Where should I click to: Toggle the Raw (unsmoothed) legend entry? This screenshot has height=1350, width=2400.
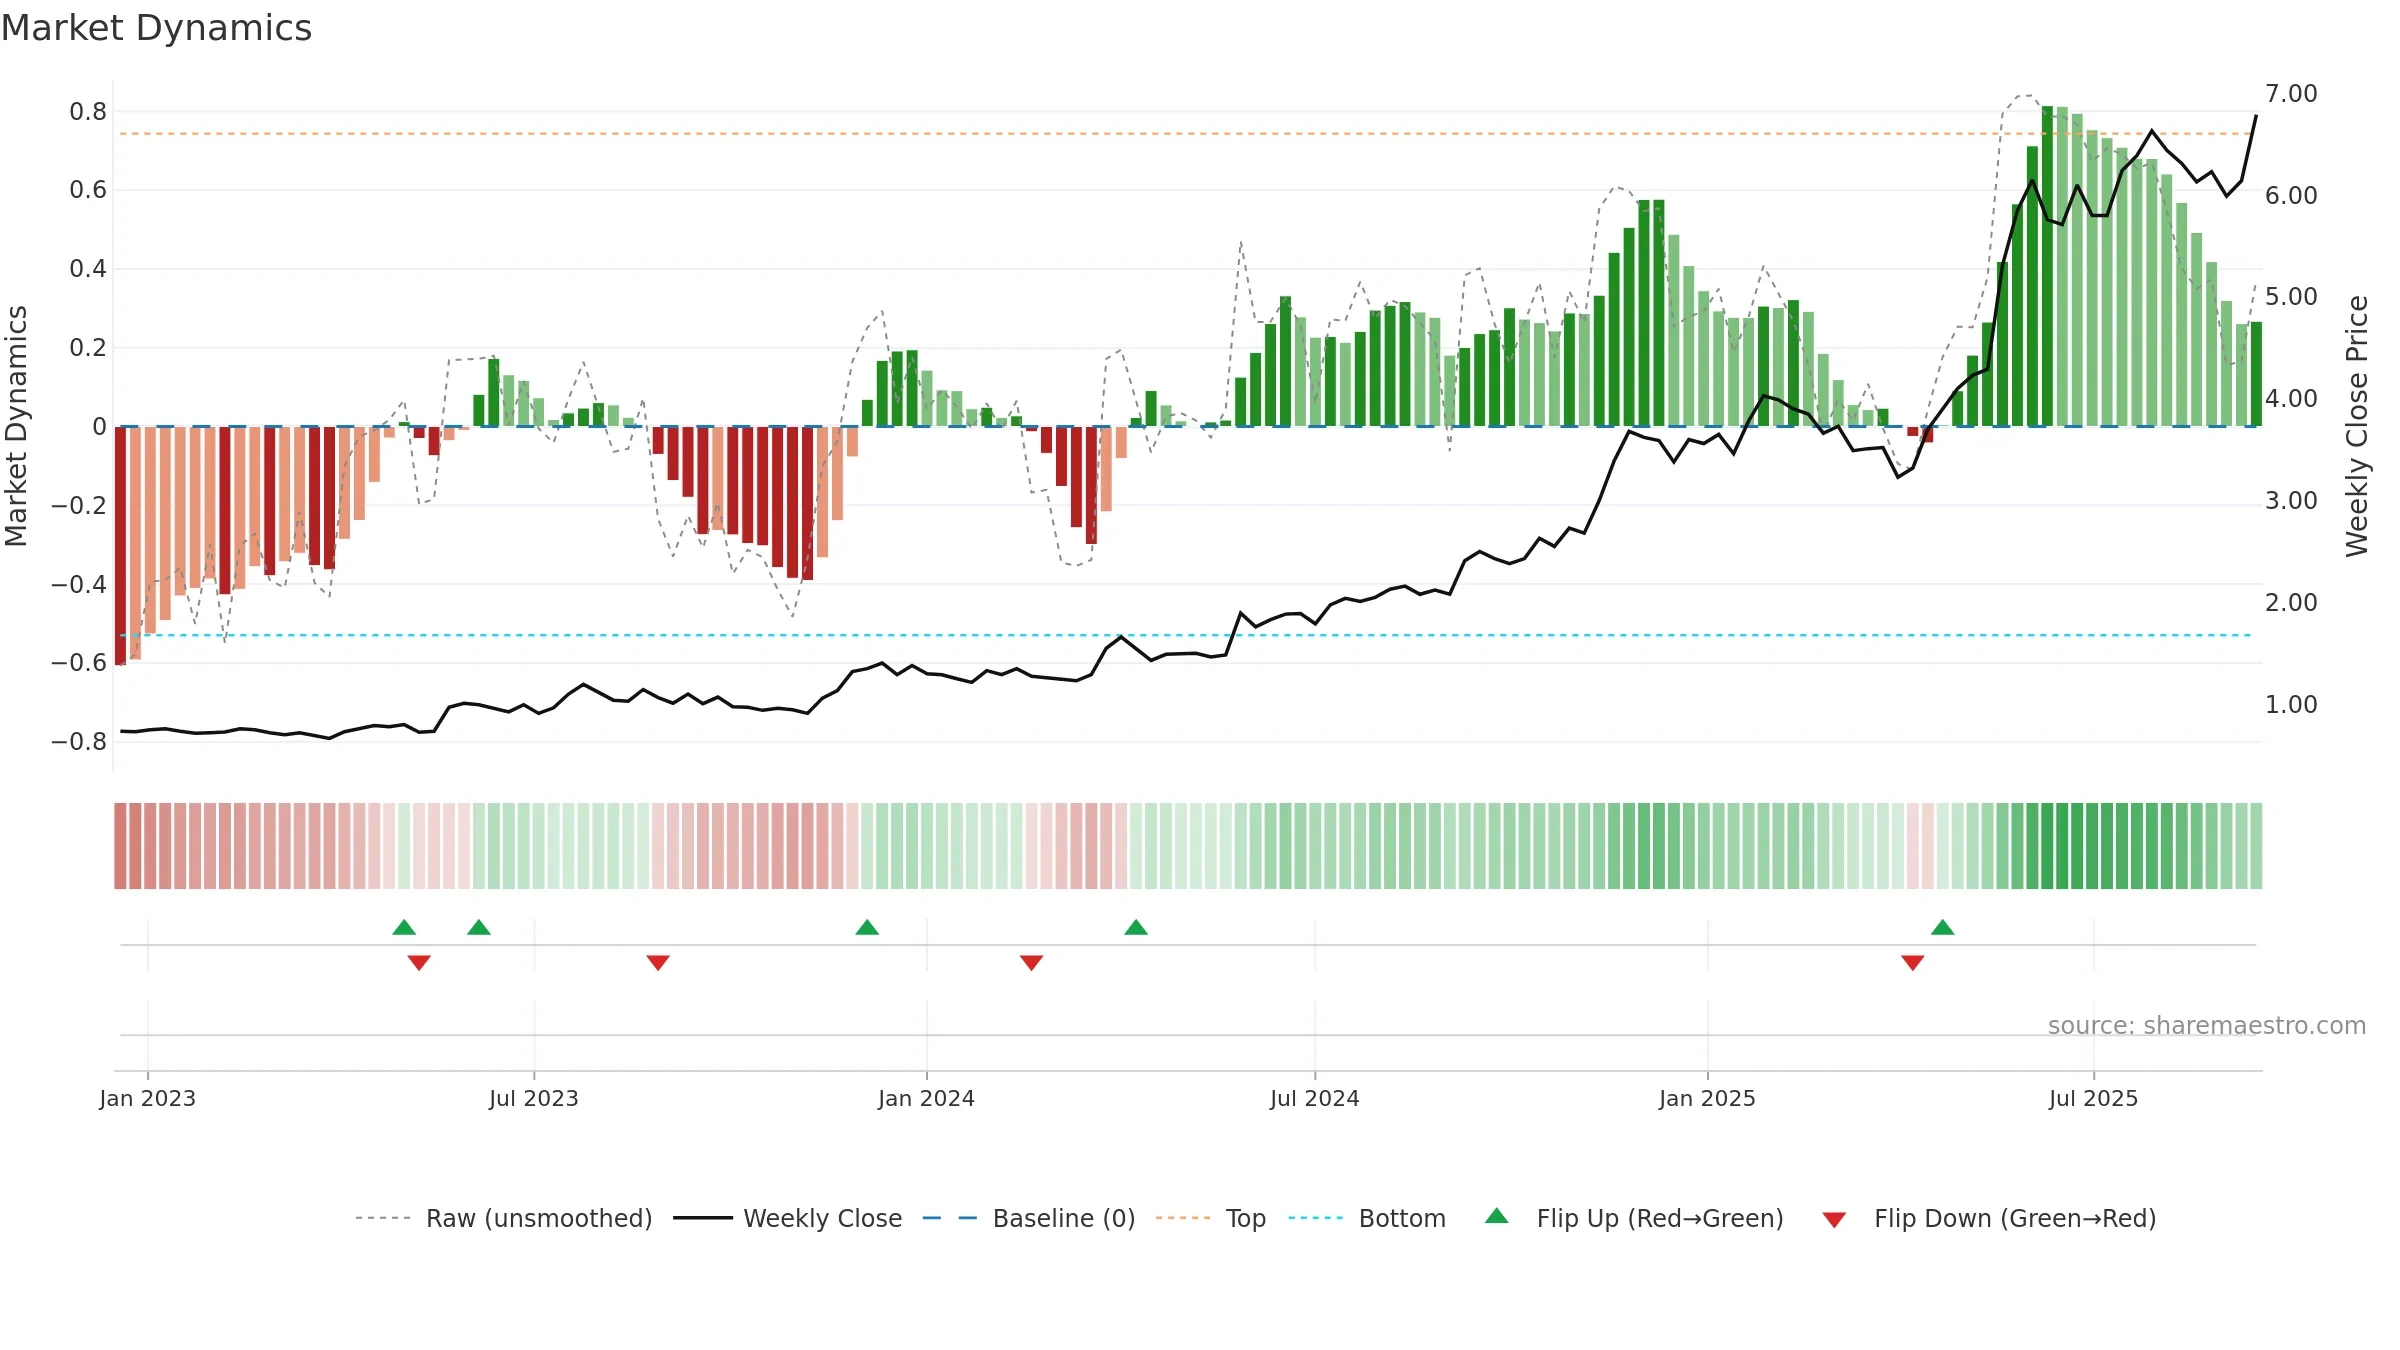pyautogui.click(x=503, y=1218)
